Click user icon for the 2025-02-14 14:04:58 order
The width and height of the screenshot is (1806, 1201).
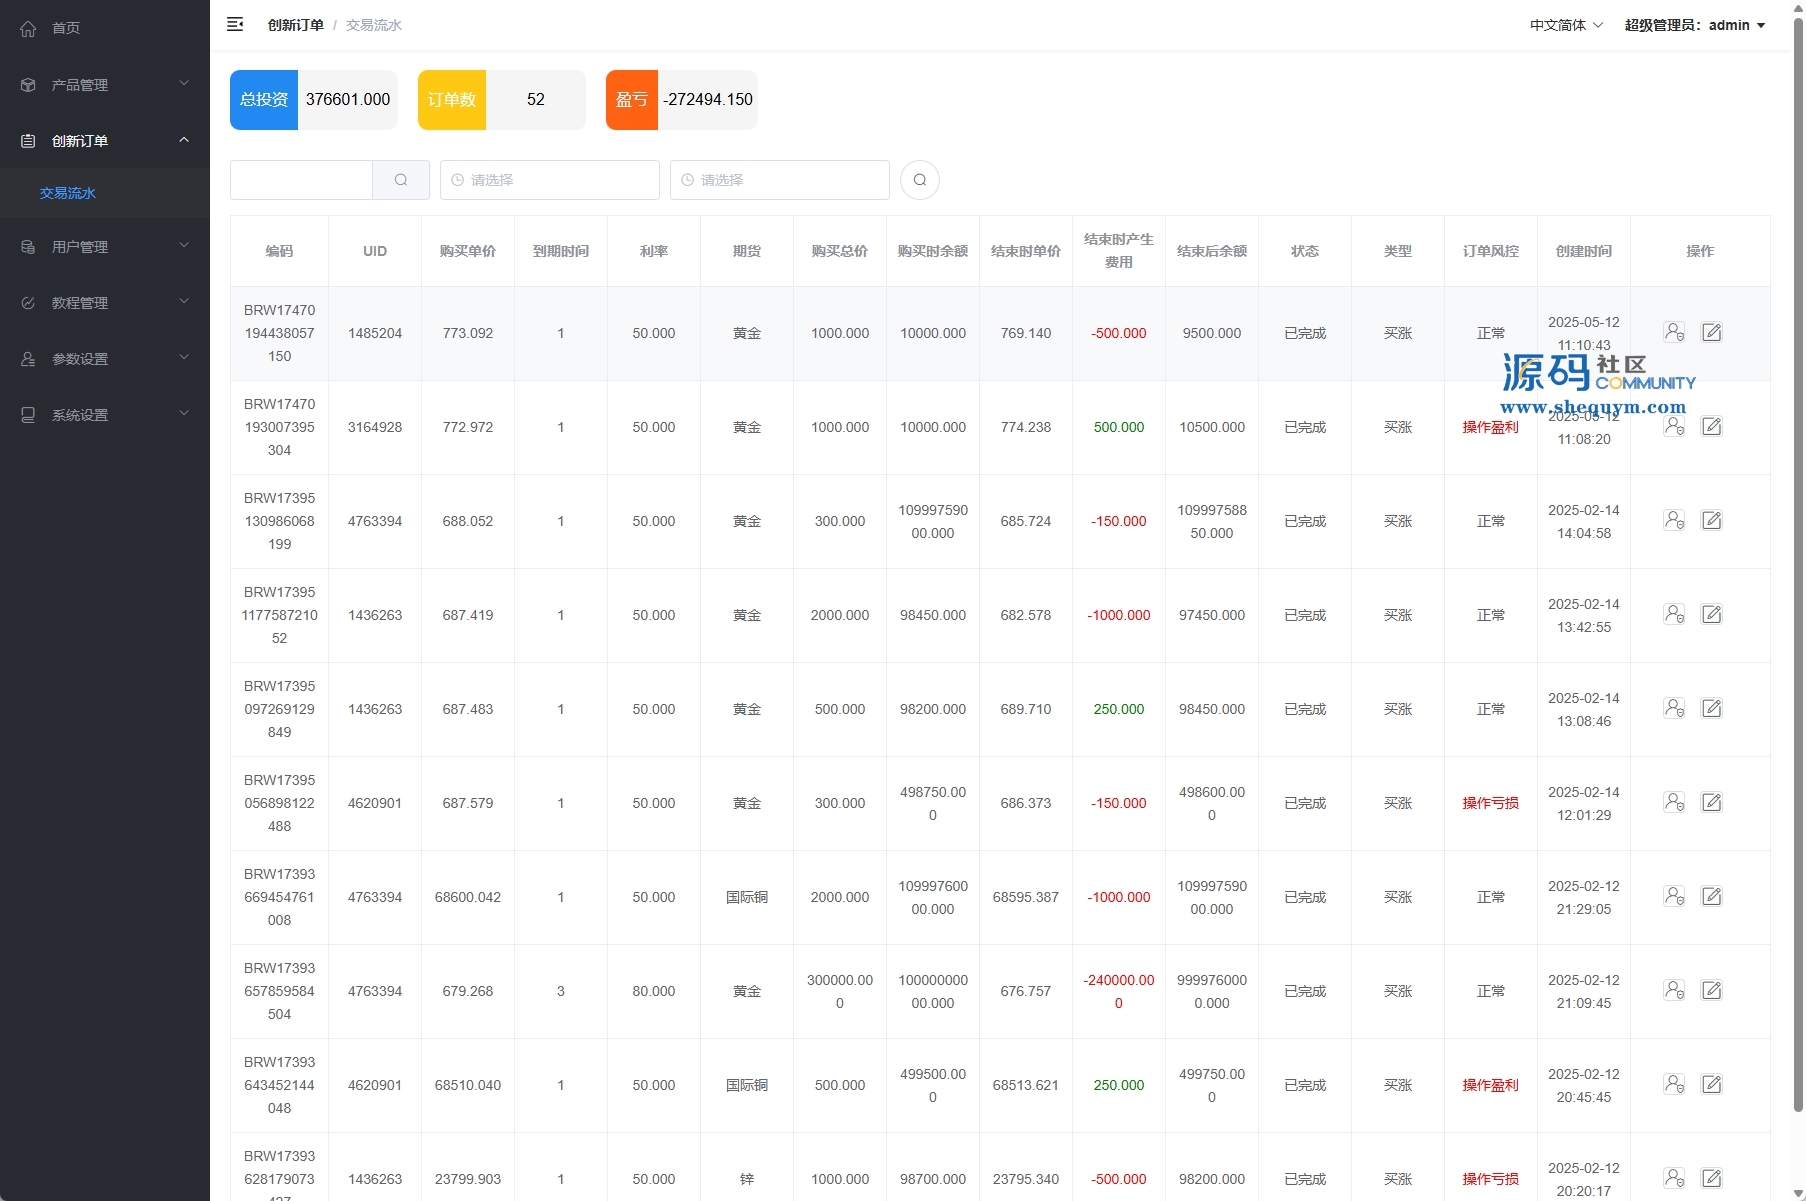coord(1673,520)
